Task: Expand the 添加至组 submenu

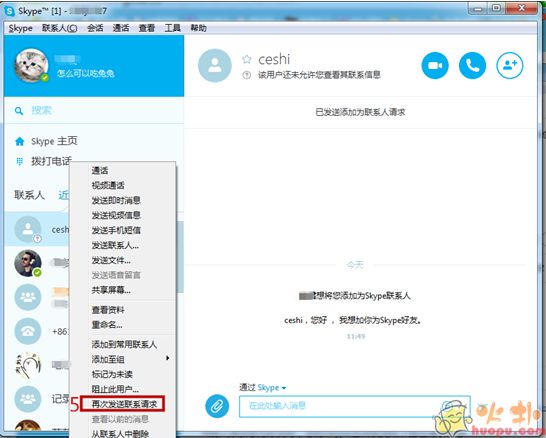Action: (123, 359)
